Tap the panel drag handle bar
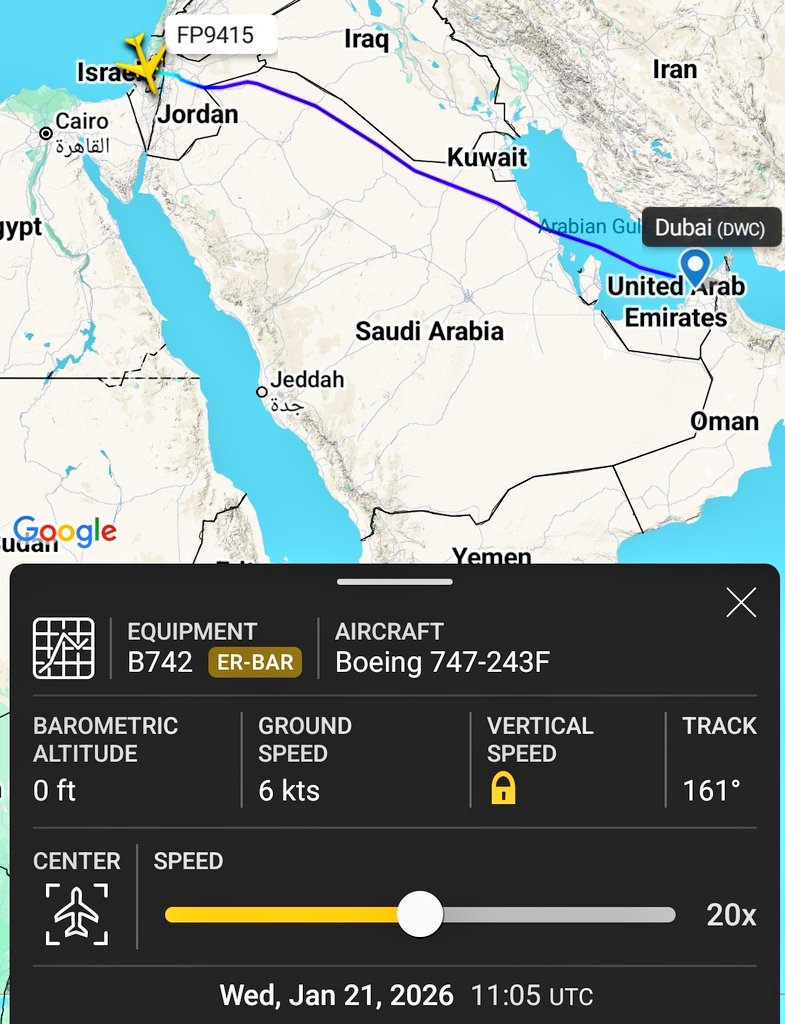 (x=394, y=581)
